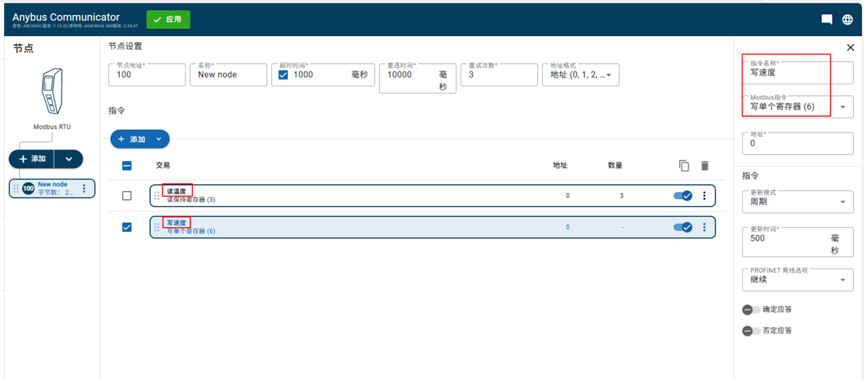Click the Modbus RTU device image
This screenshot has height=380, width=864.
point(52,91)
